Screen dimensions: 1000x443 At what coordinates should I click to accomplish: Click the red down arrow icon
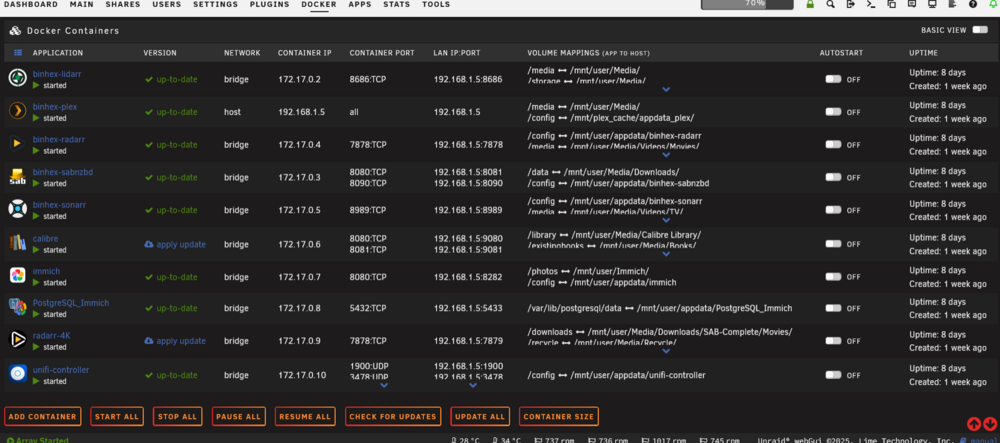point(990,424)
